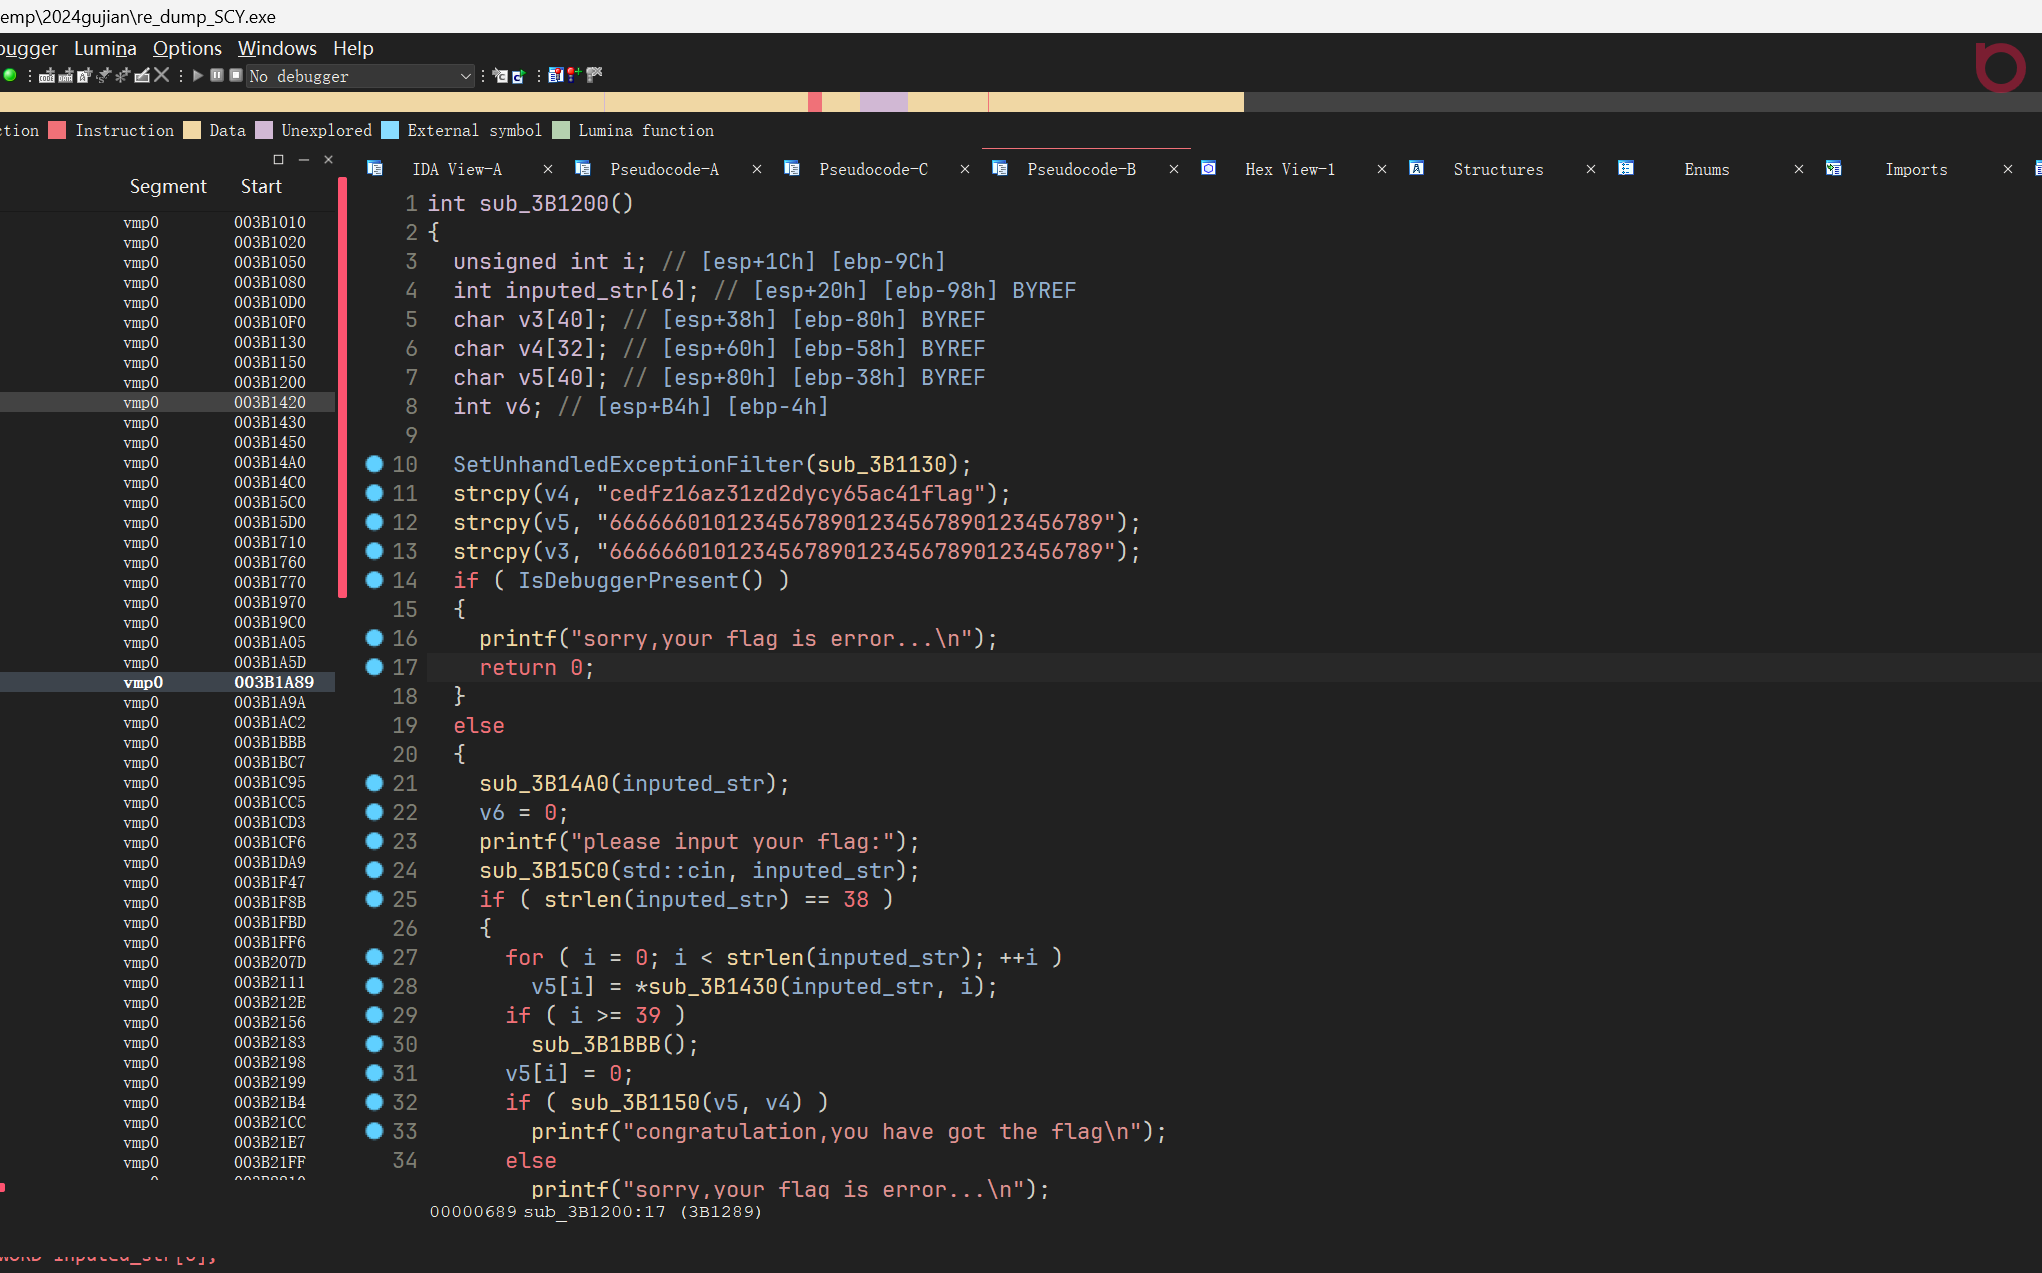Click the function list panel float button

(x=278, y=160)
